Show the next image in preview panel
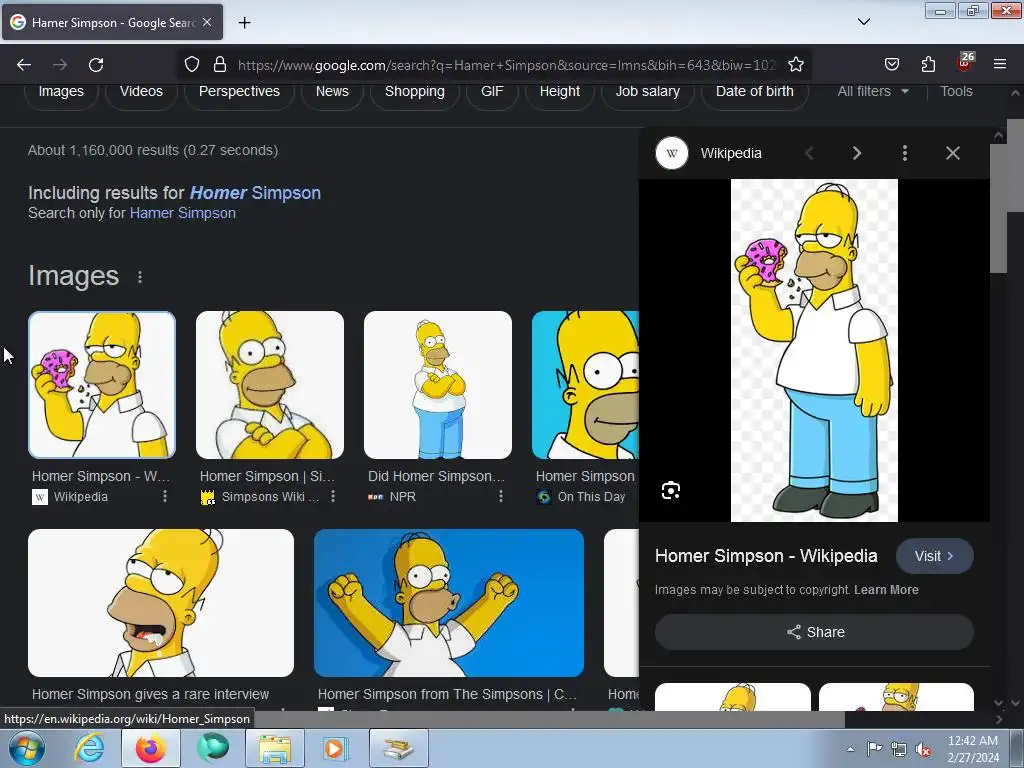This screenshot has height=768, width=1024. (857, 153)
